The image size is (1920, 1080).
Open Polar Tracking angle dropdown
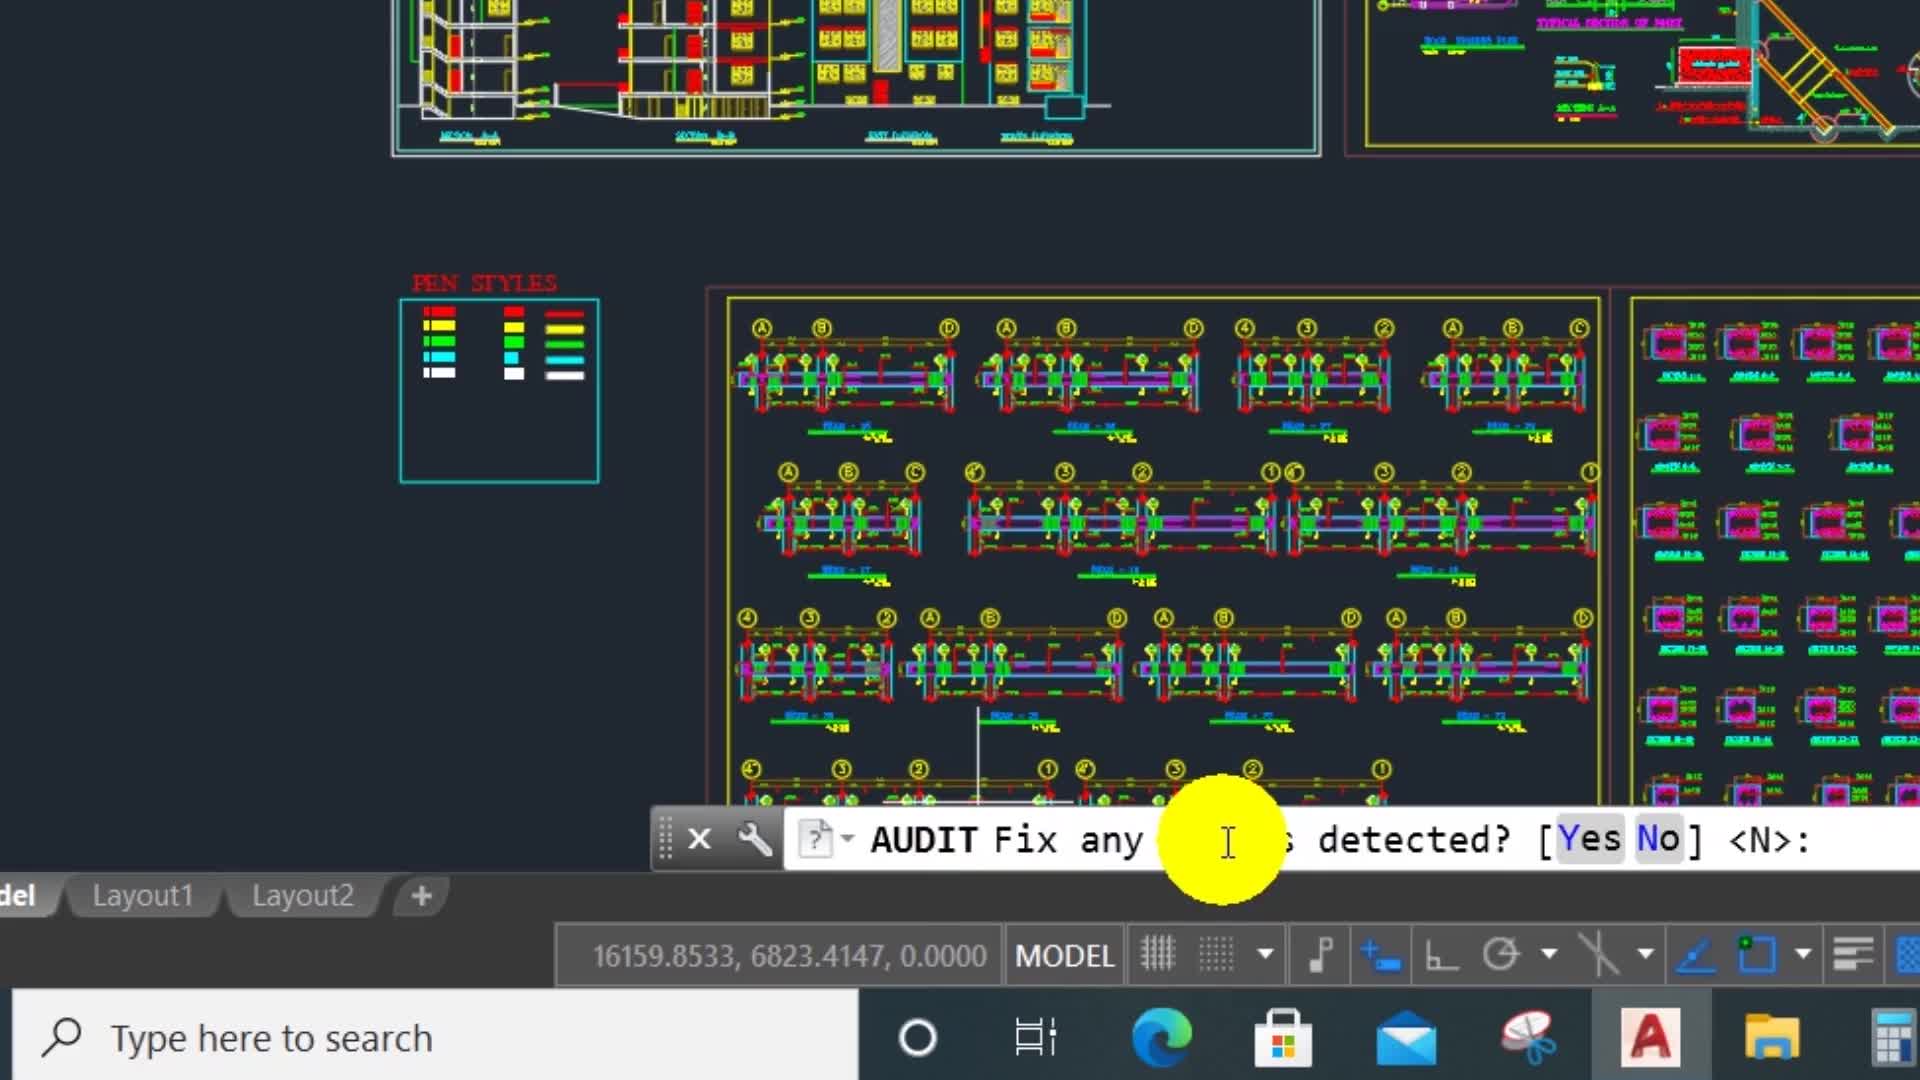pos(1549,954)
